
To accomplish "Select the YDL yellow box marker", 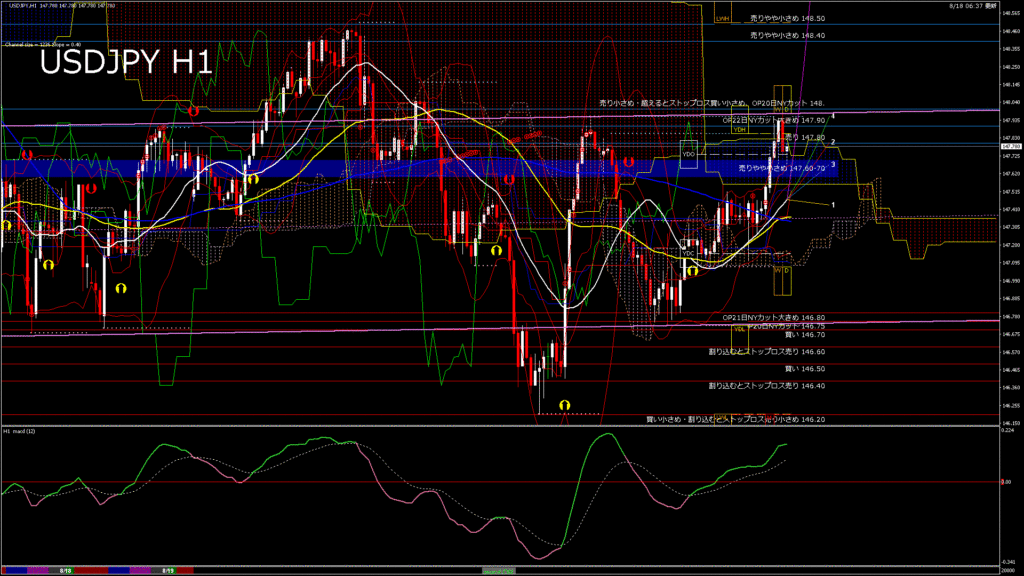I will tap(739, 328).
